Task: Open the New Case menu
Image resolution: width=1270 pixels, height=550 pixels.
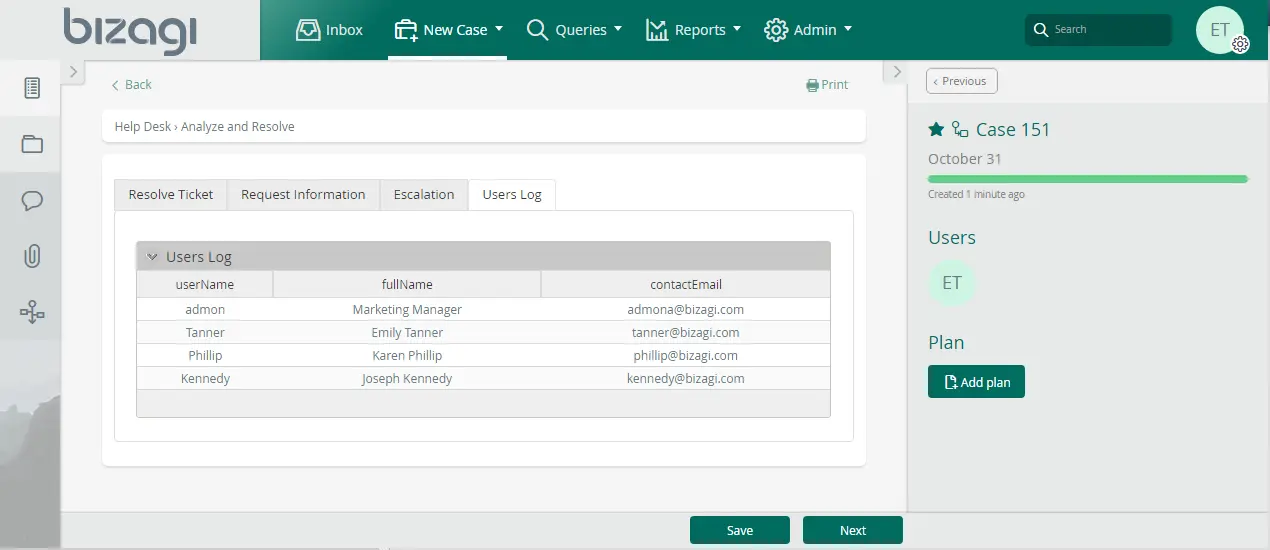Action: pyautogui.click(x=448, y=30)
